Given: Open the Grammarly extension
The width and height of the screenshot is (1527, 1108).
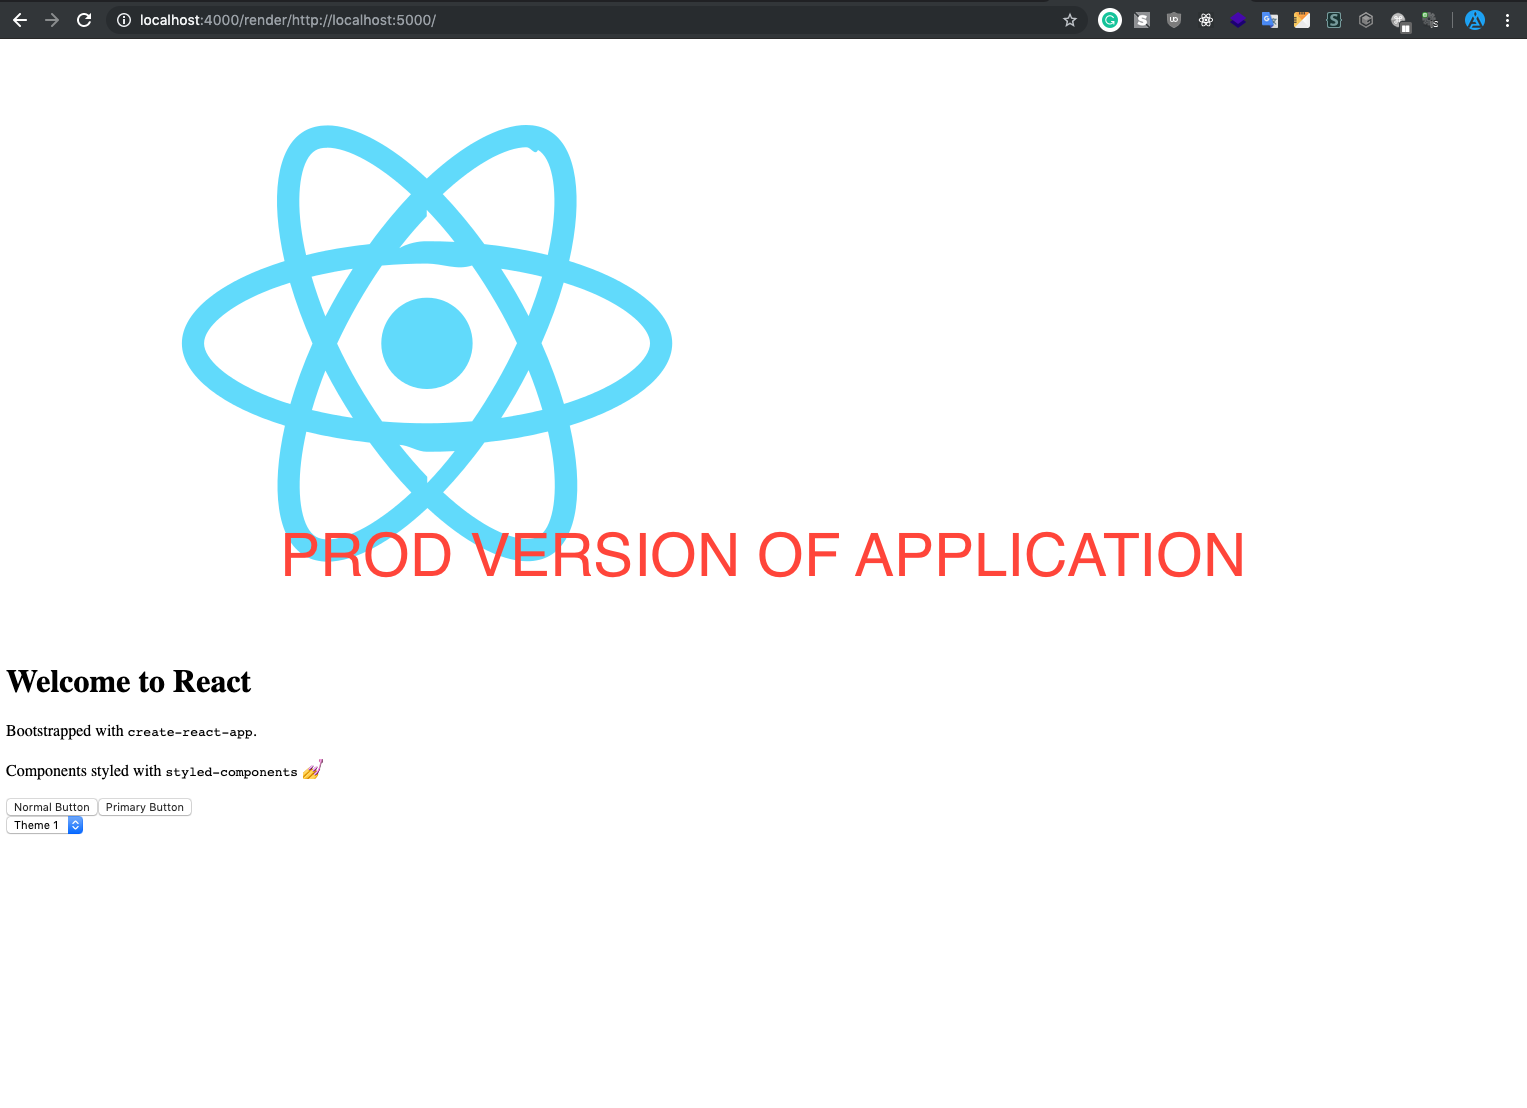Looking at the screenshot, I should 1110,19.
